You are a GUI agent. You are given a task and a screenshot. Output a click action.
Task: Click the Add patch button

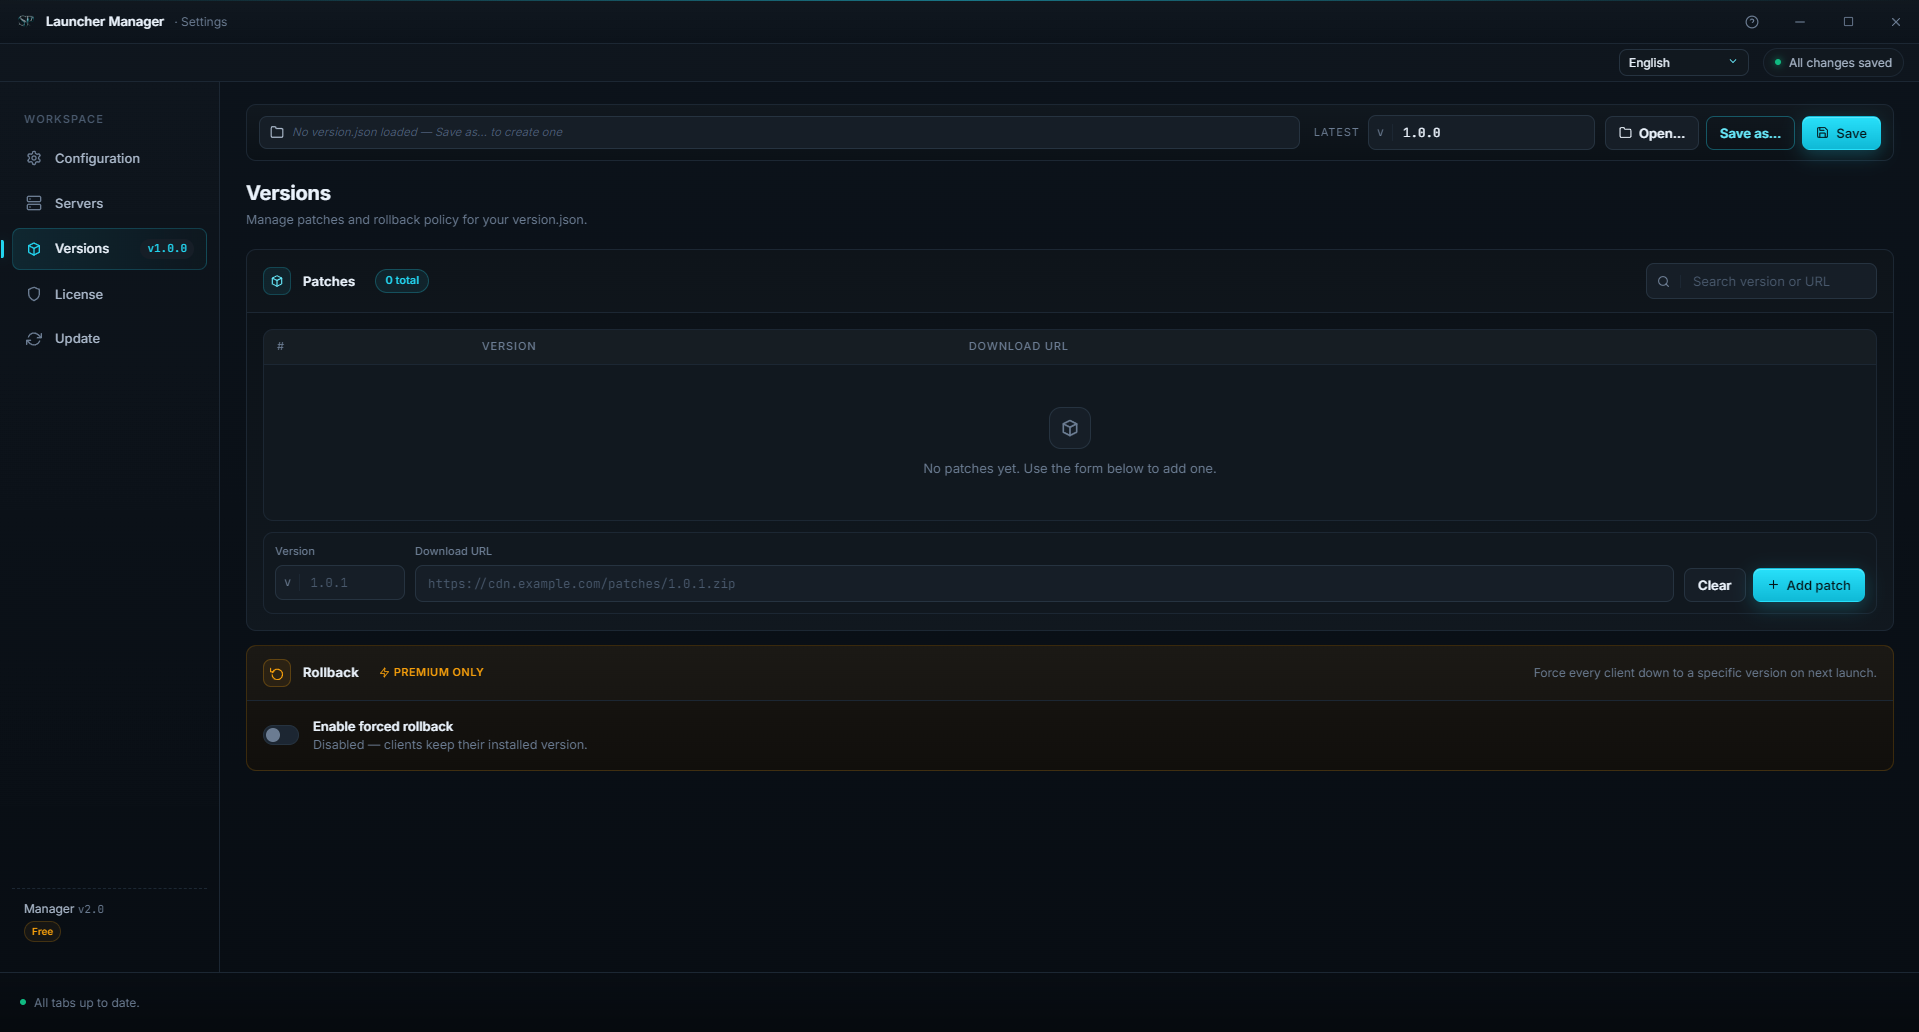1808,585
